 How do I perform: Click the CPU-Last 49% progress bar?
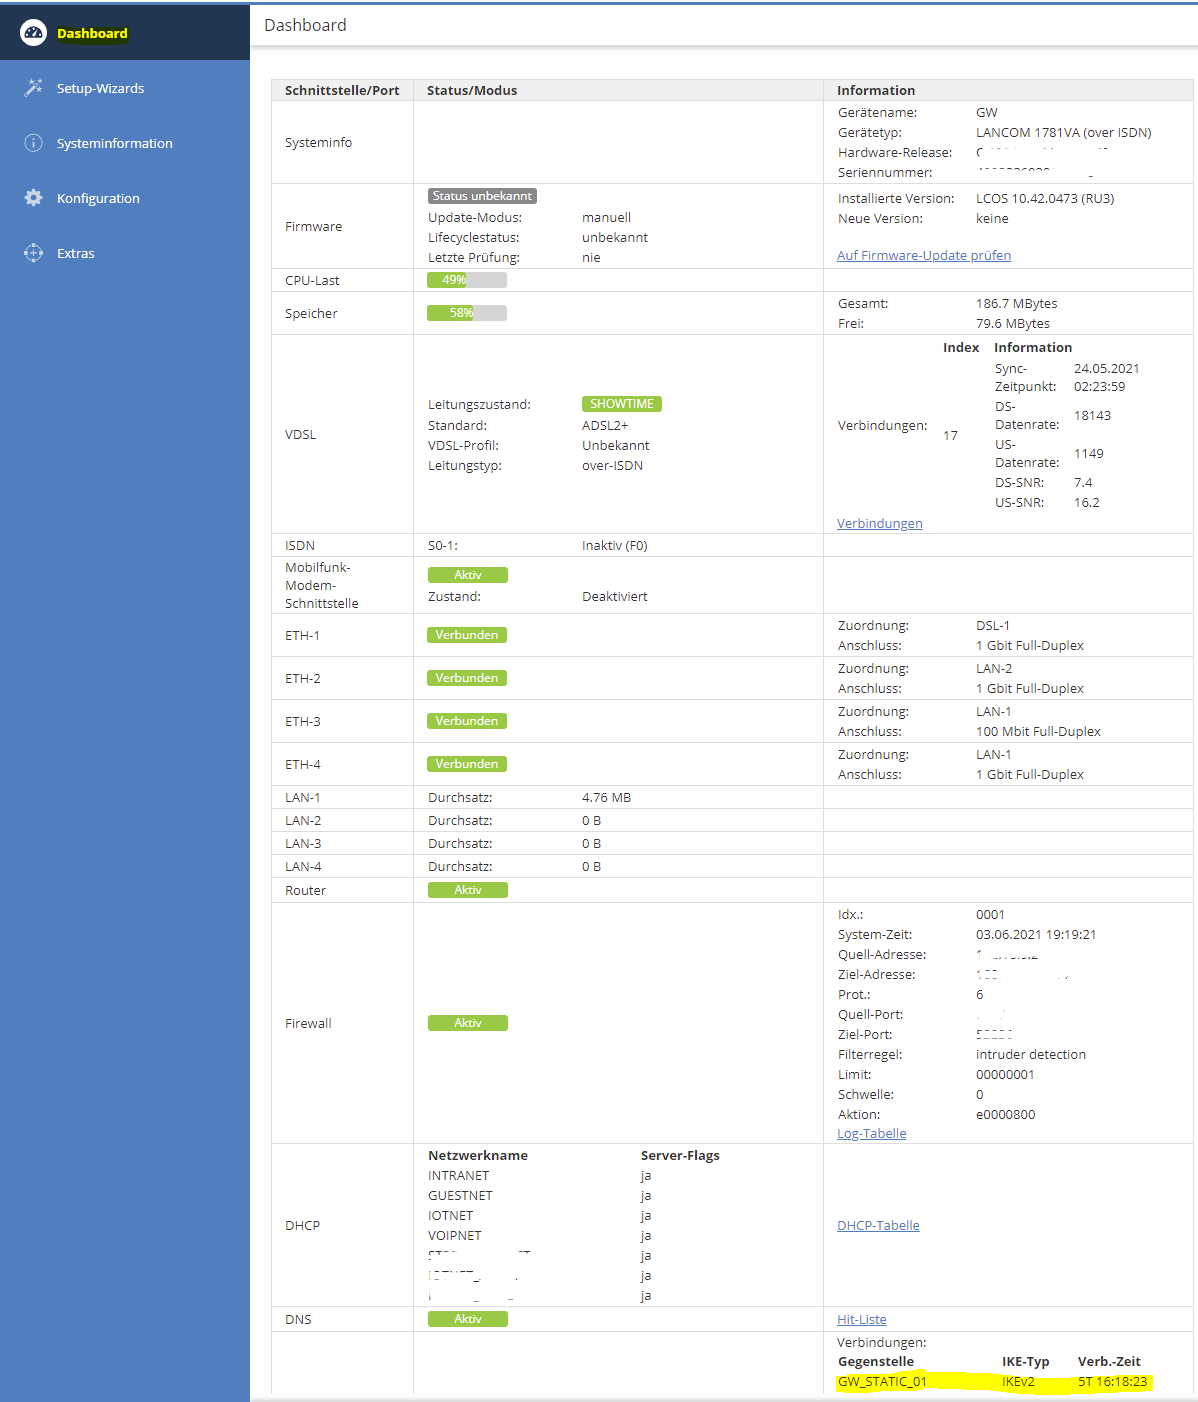467,280
